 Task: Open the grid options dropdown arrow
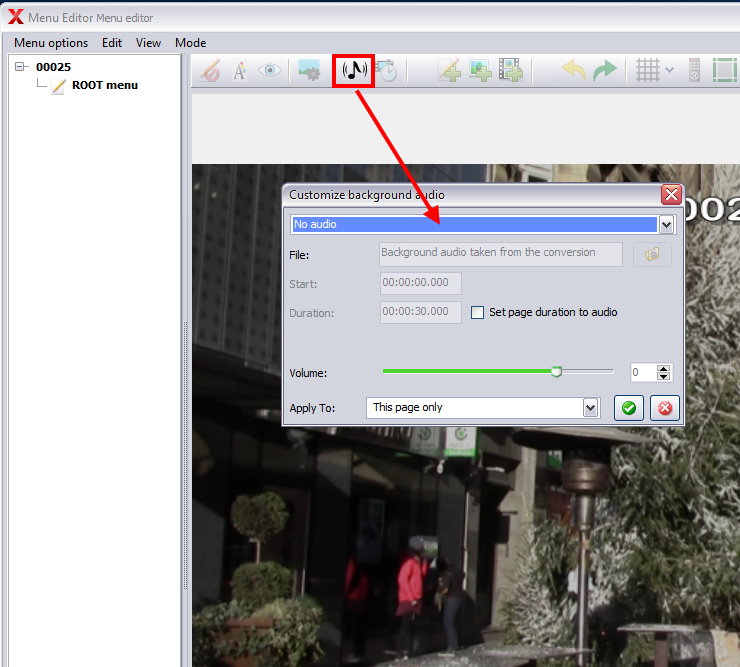pyautogui.click(x=669, y=70)
